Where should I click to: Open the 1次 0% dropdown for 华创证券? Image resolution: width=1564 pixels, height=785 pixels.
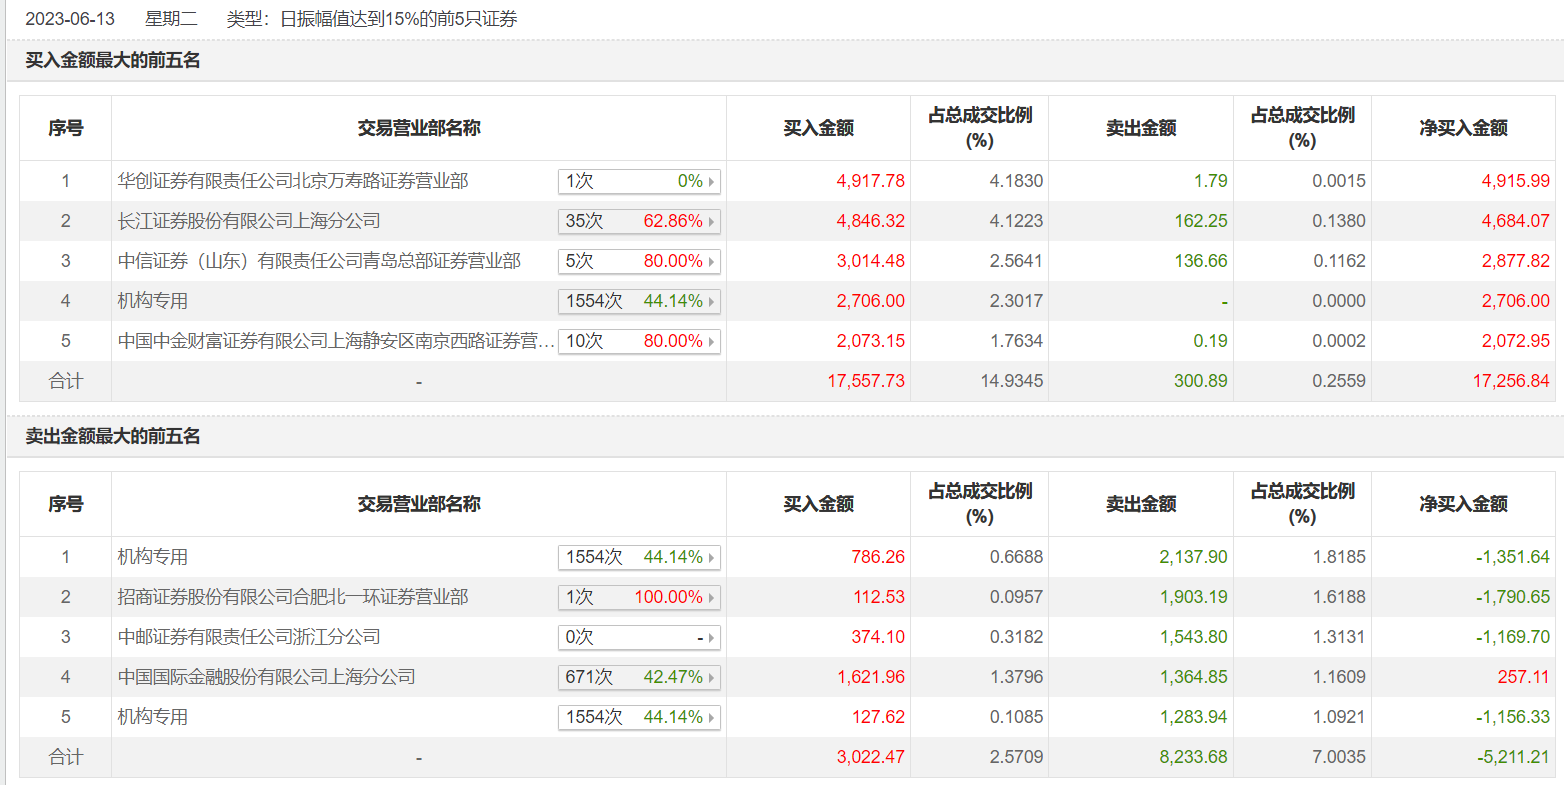tap(638, 181)
